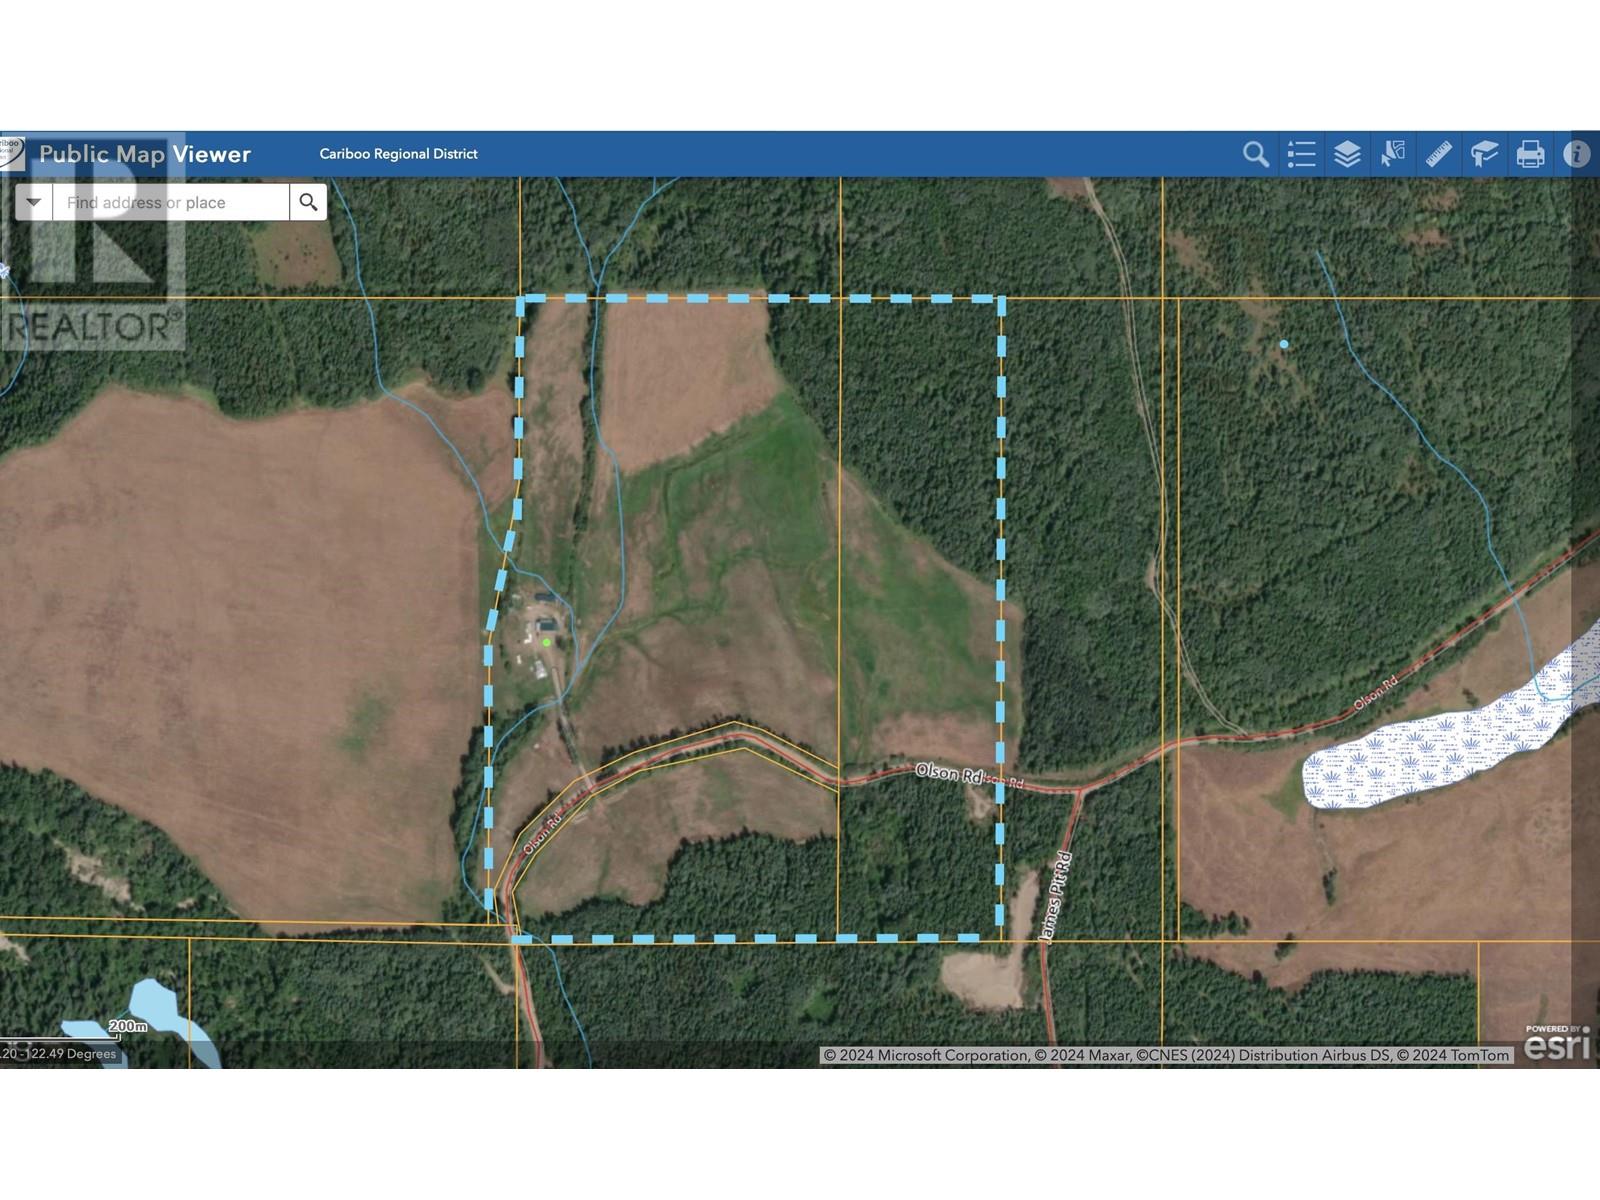Click the Cariboo Regional District logo

11,153
